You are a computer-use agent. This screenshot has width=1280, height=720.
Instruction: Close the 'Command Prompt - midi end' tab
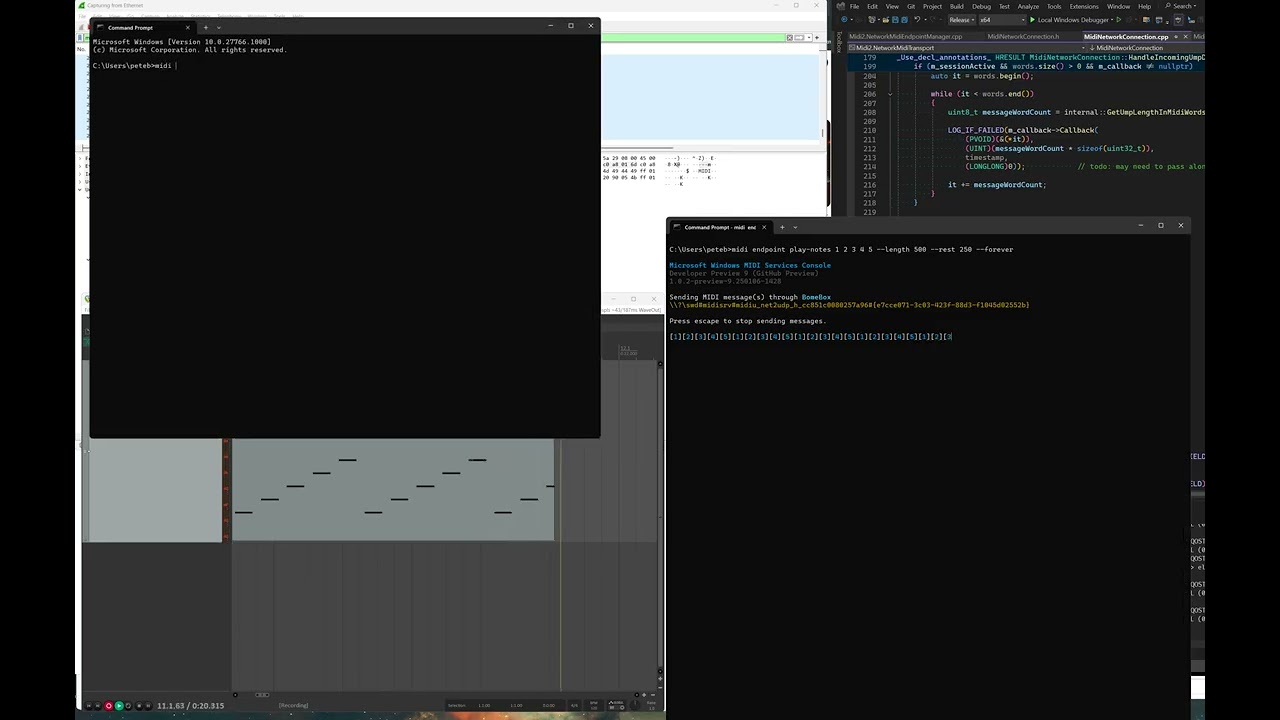point(765,227)
